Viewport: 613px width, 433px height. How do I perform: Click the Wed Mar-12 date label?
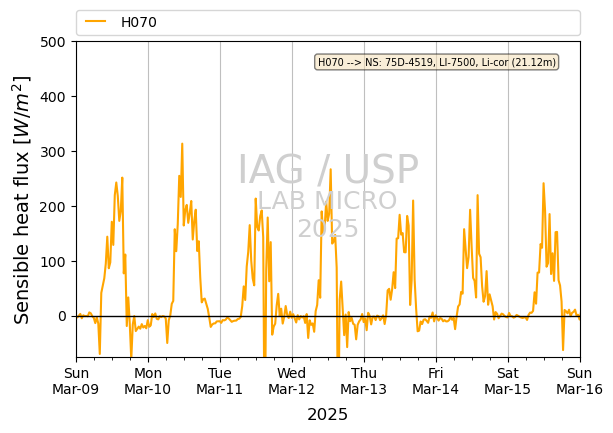click(292, 381)
